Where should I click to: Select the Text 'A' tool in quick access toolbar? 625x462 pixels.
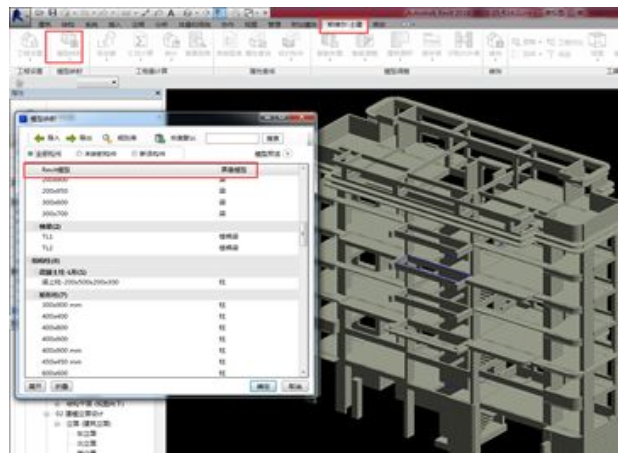pos(171,14)
